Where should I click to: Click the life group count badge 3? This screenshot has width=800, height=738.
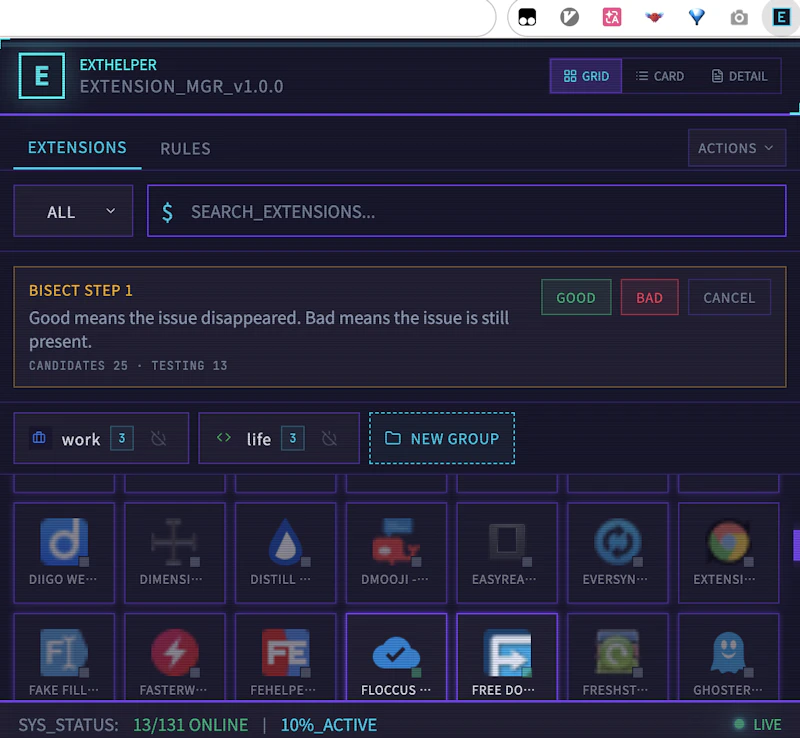coord(293,438)
